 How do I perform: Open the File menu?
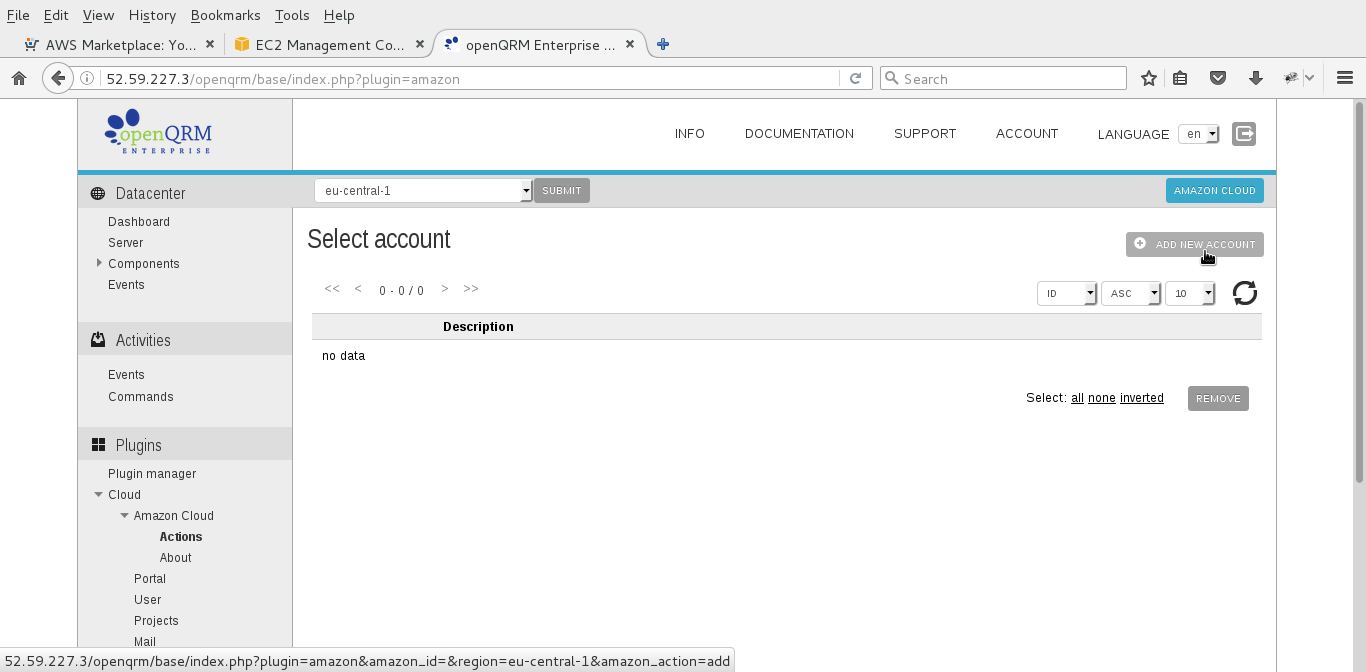[x=18, y=15]
